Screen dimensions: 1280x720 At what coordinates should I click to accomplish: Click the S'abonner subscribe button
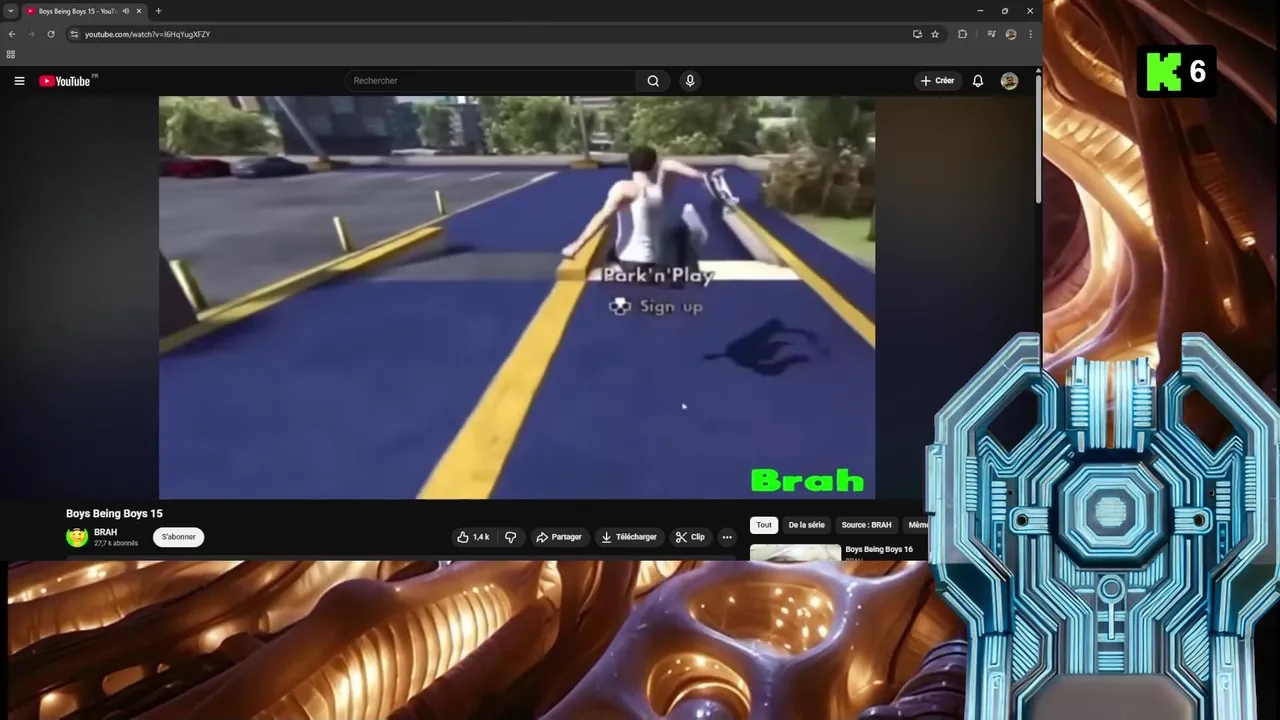pos(179,537)
